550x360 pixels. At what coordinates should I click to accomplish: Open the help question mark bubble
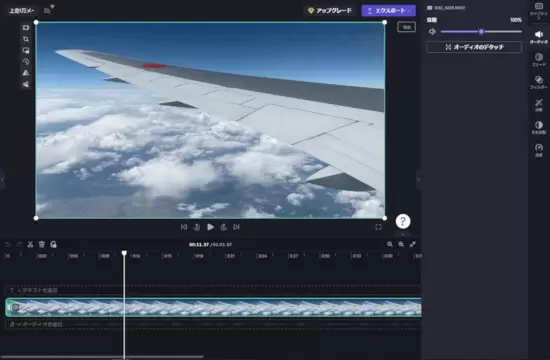[403, 221]
